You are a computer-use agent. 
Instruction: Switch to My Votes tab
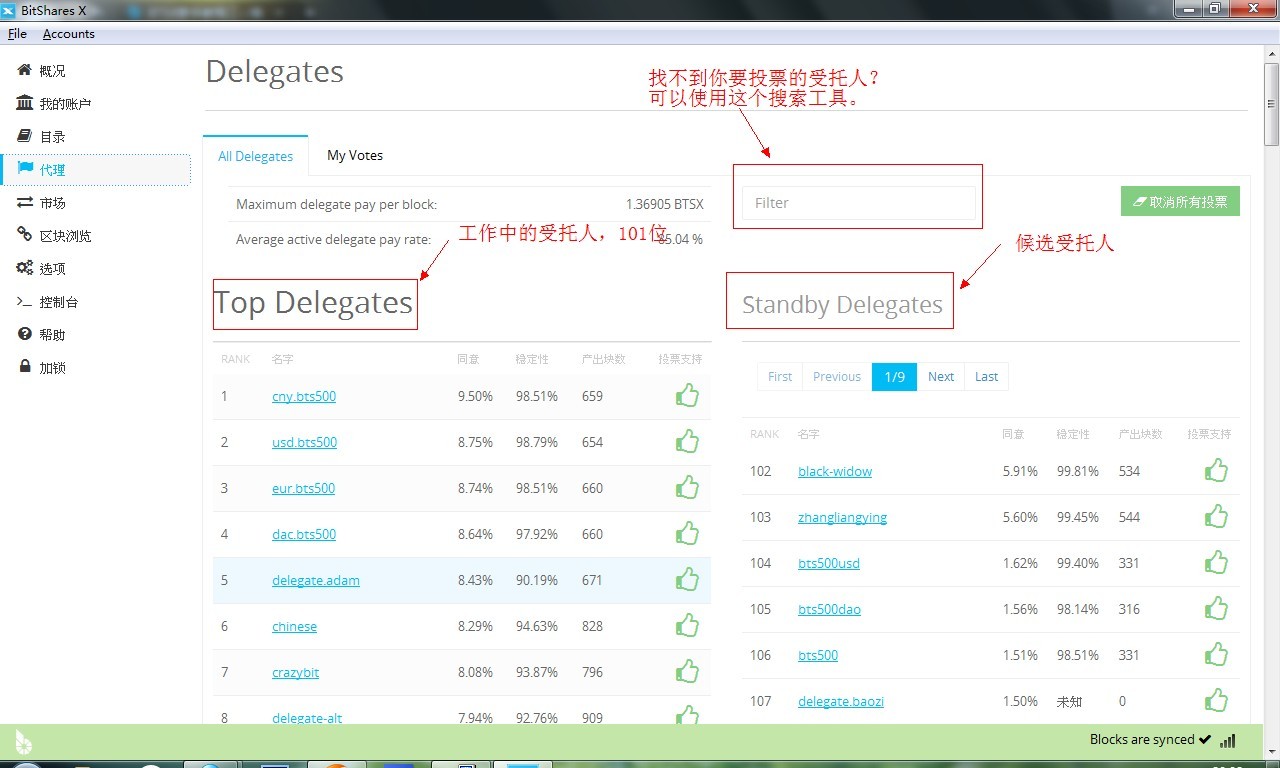click(355, 155)
